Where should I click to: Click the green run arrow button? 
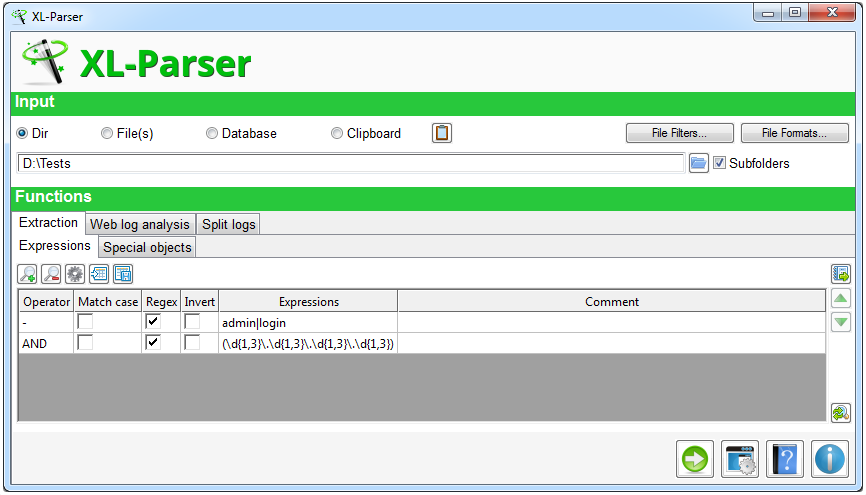click(695, 459)
